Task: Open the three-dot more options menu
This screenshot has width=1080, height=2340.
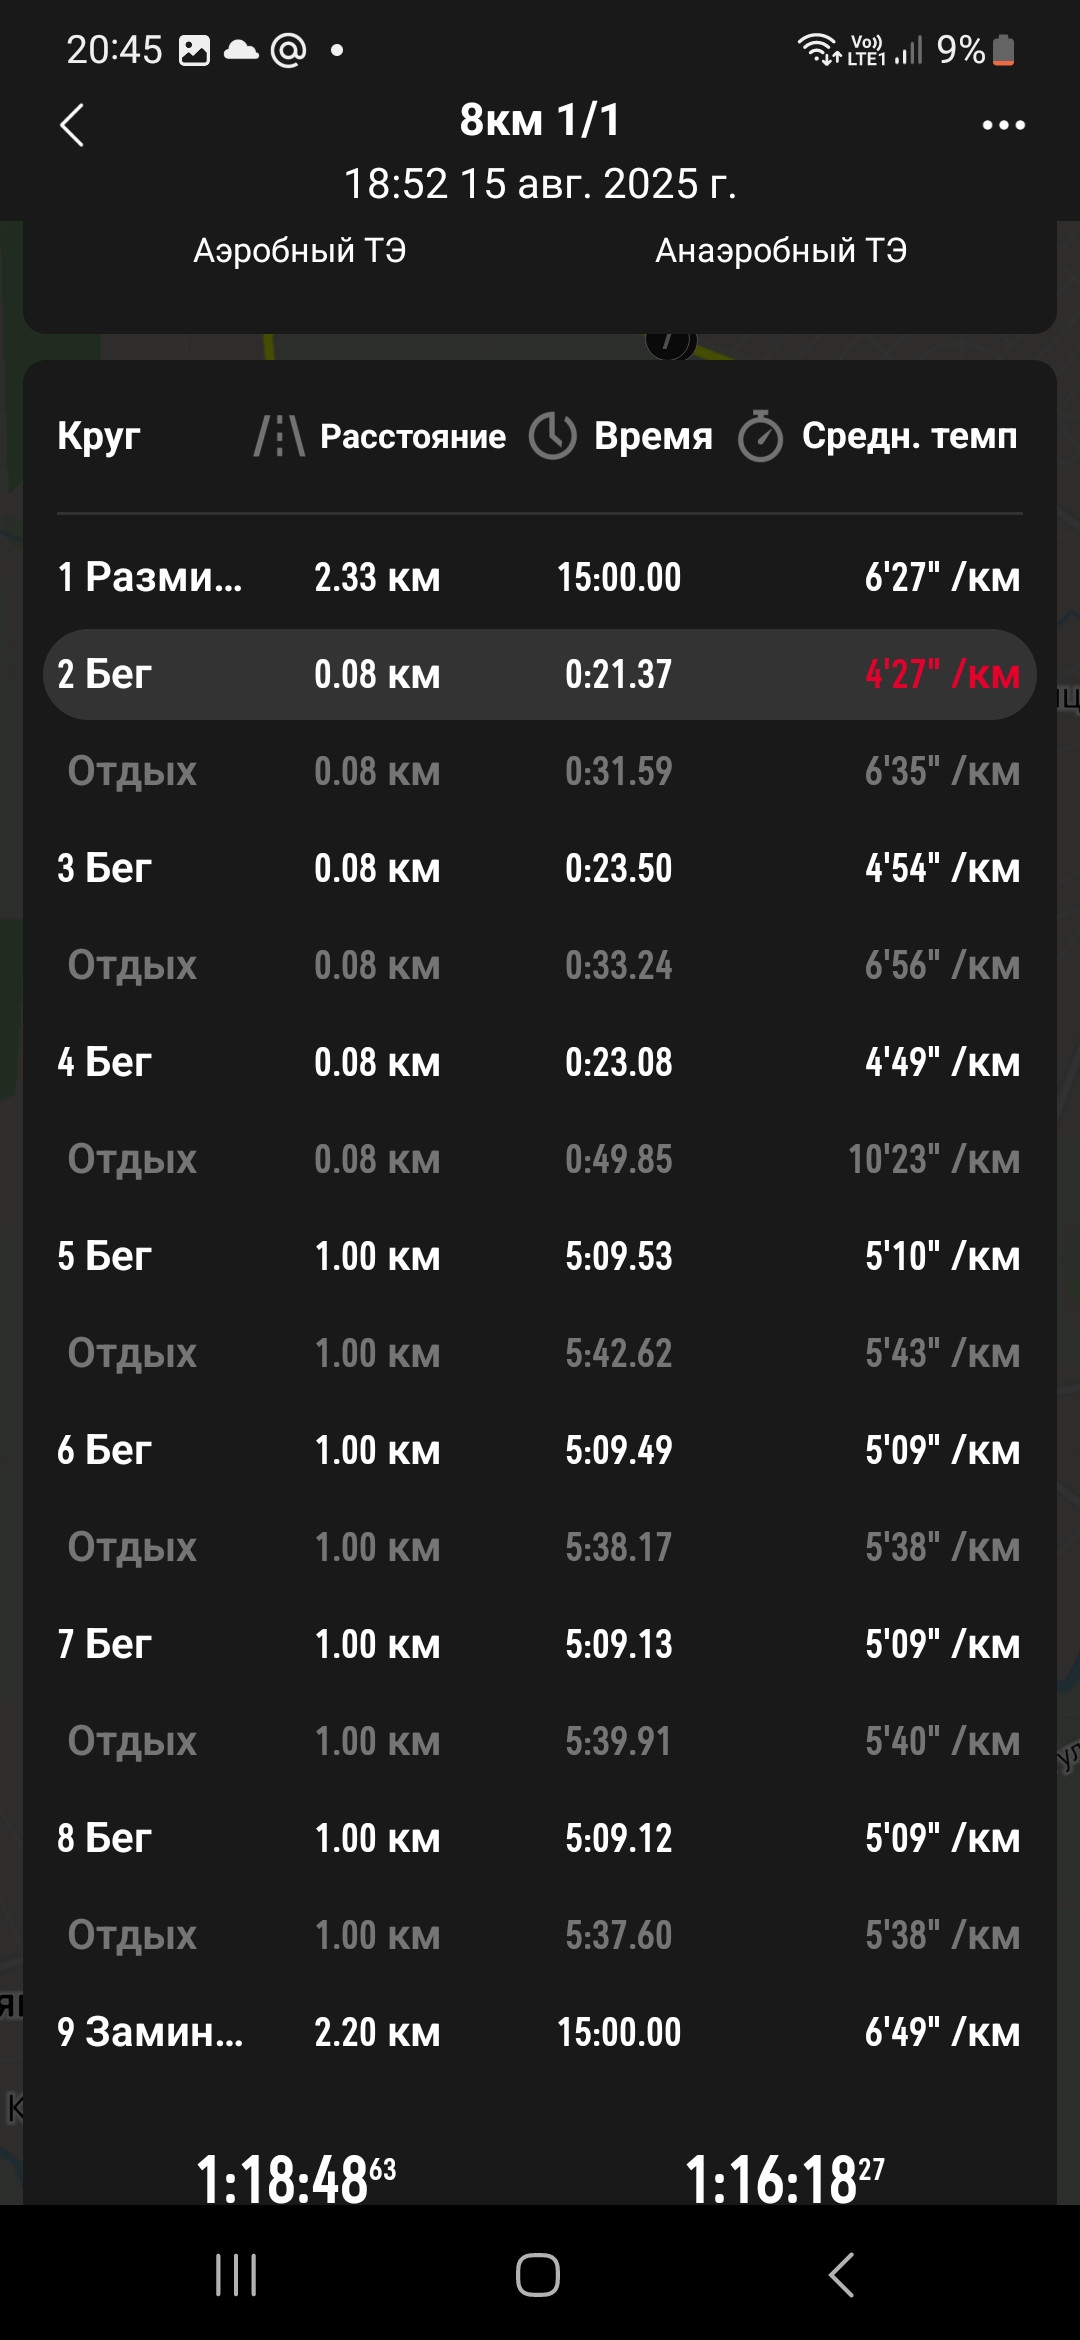Action: pos(1003,125)
